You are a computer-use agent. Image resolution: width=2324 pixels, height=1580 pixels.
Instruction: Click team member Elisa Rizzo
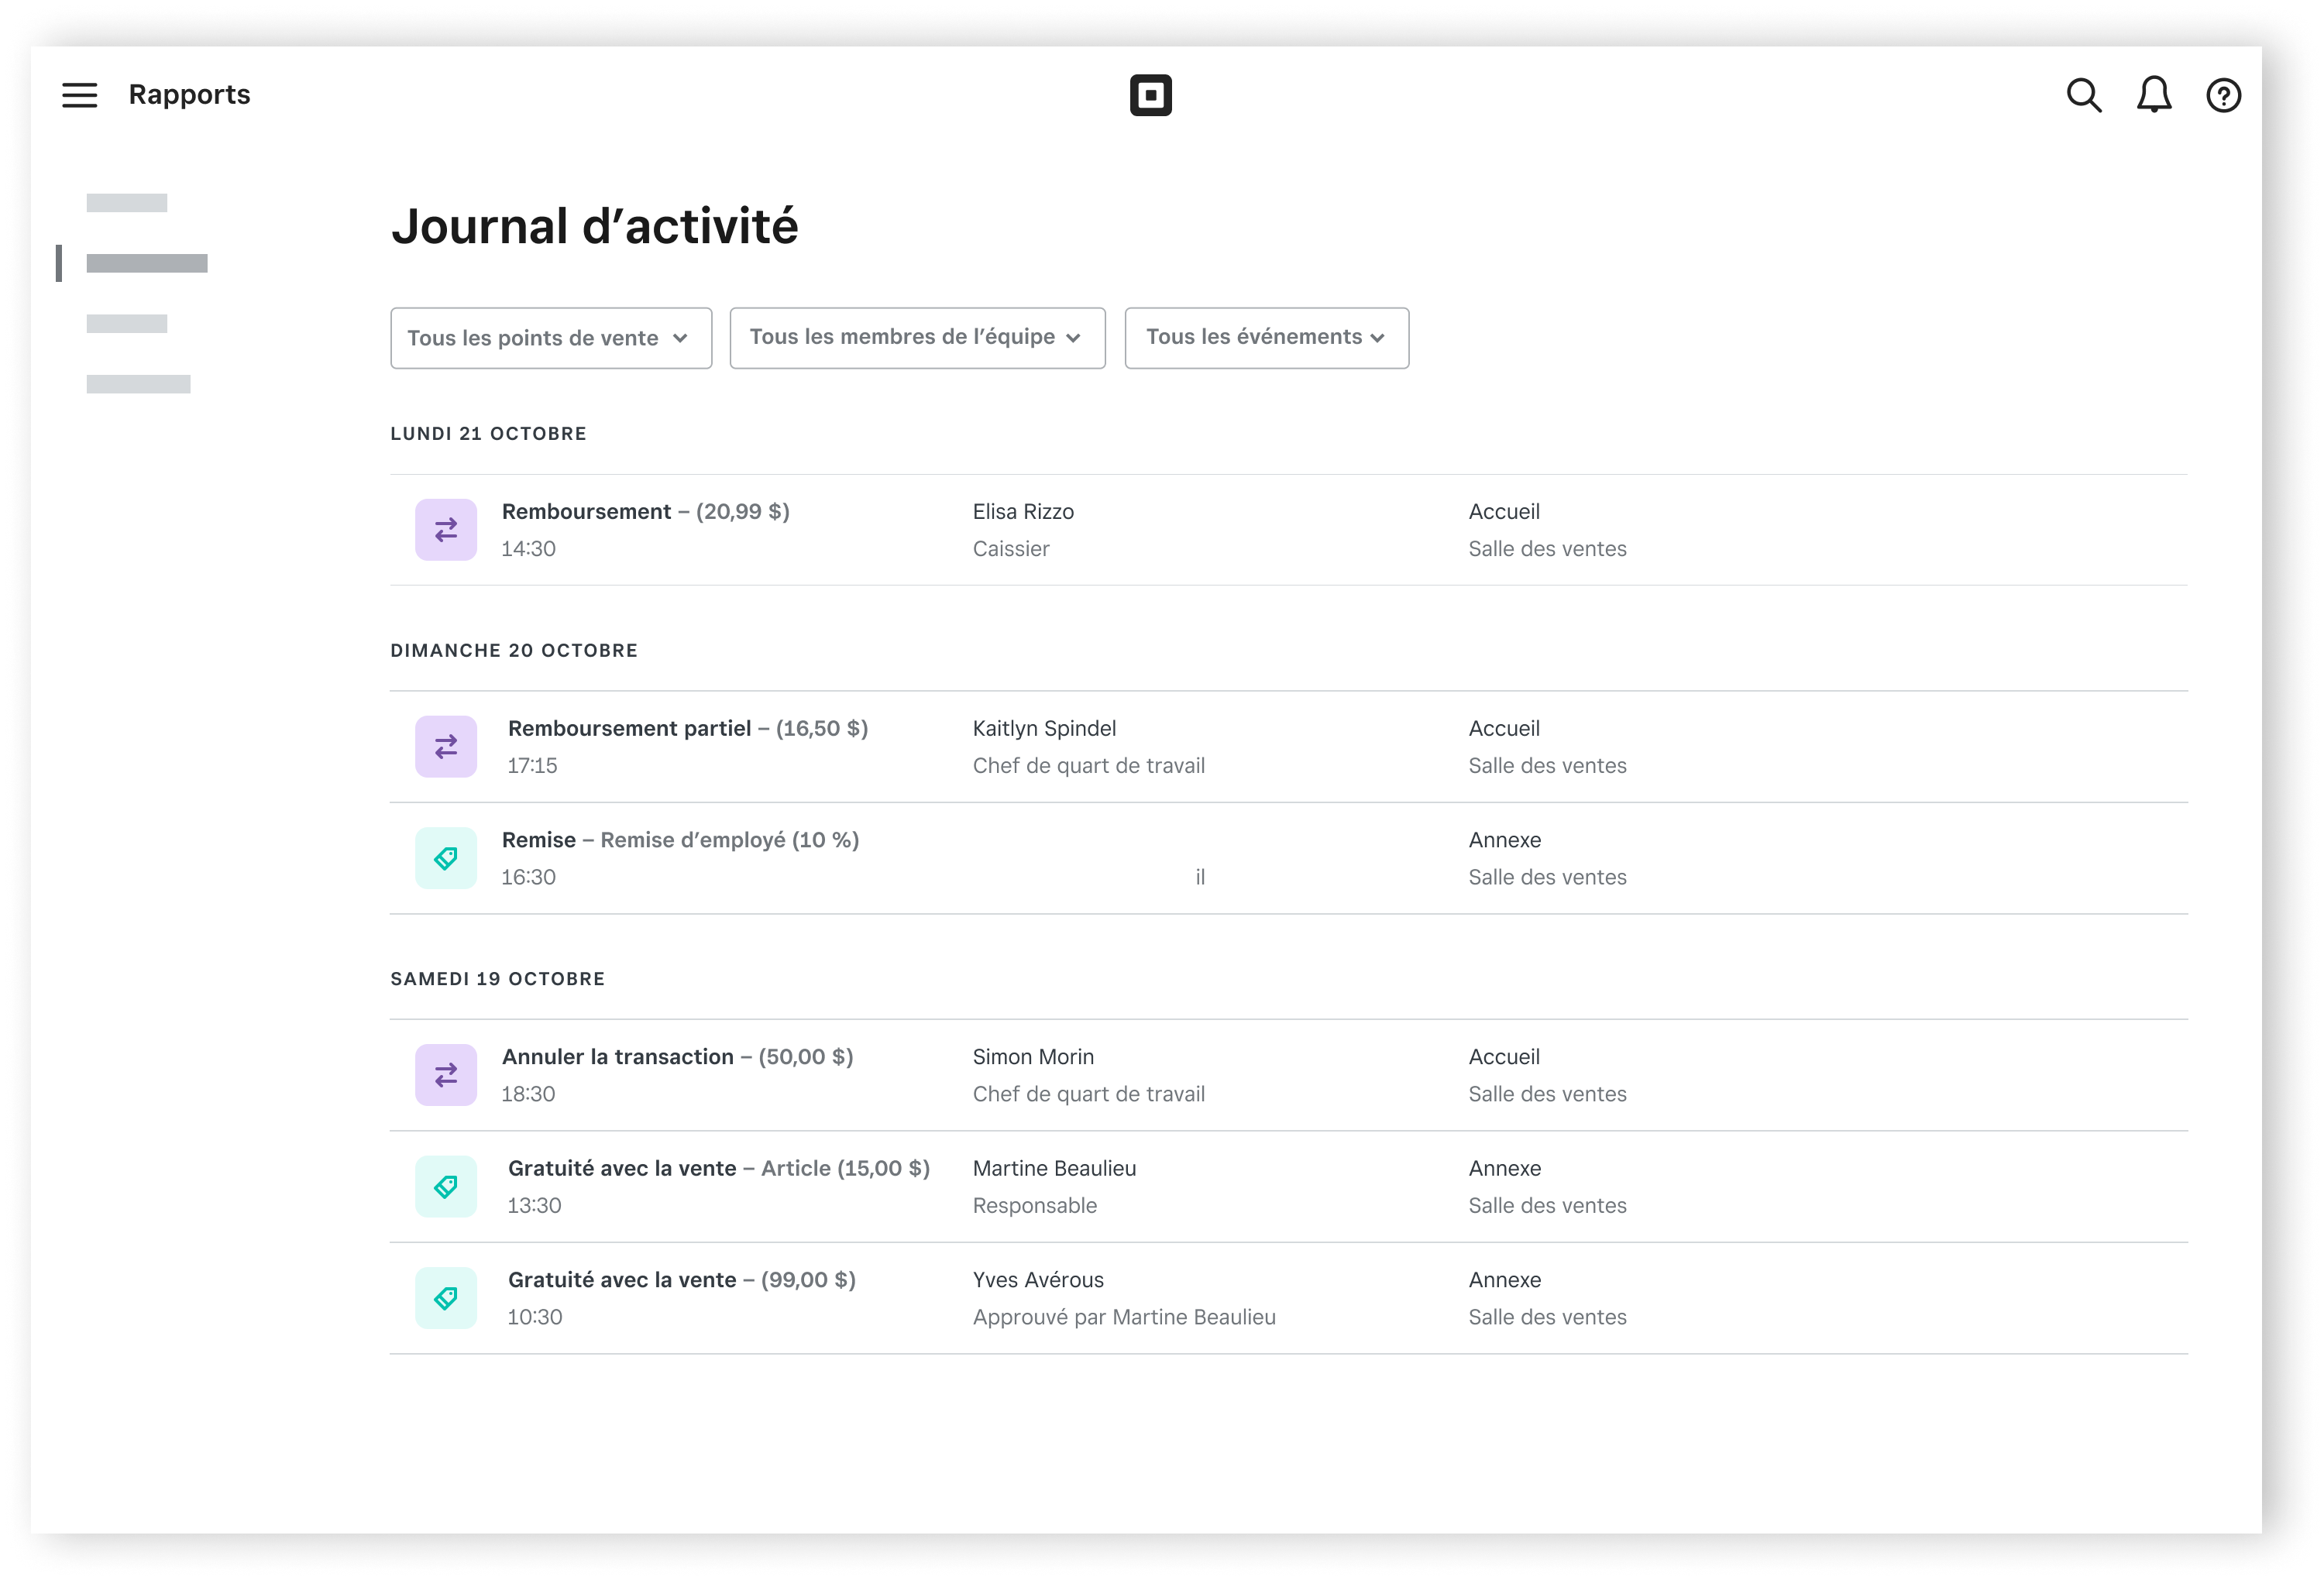pos(1023,512)
